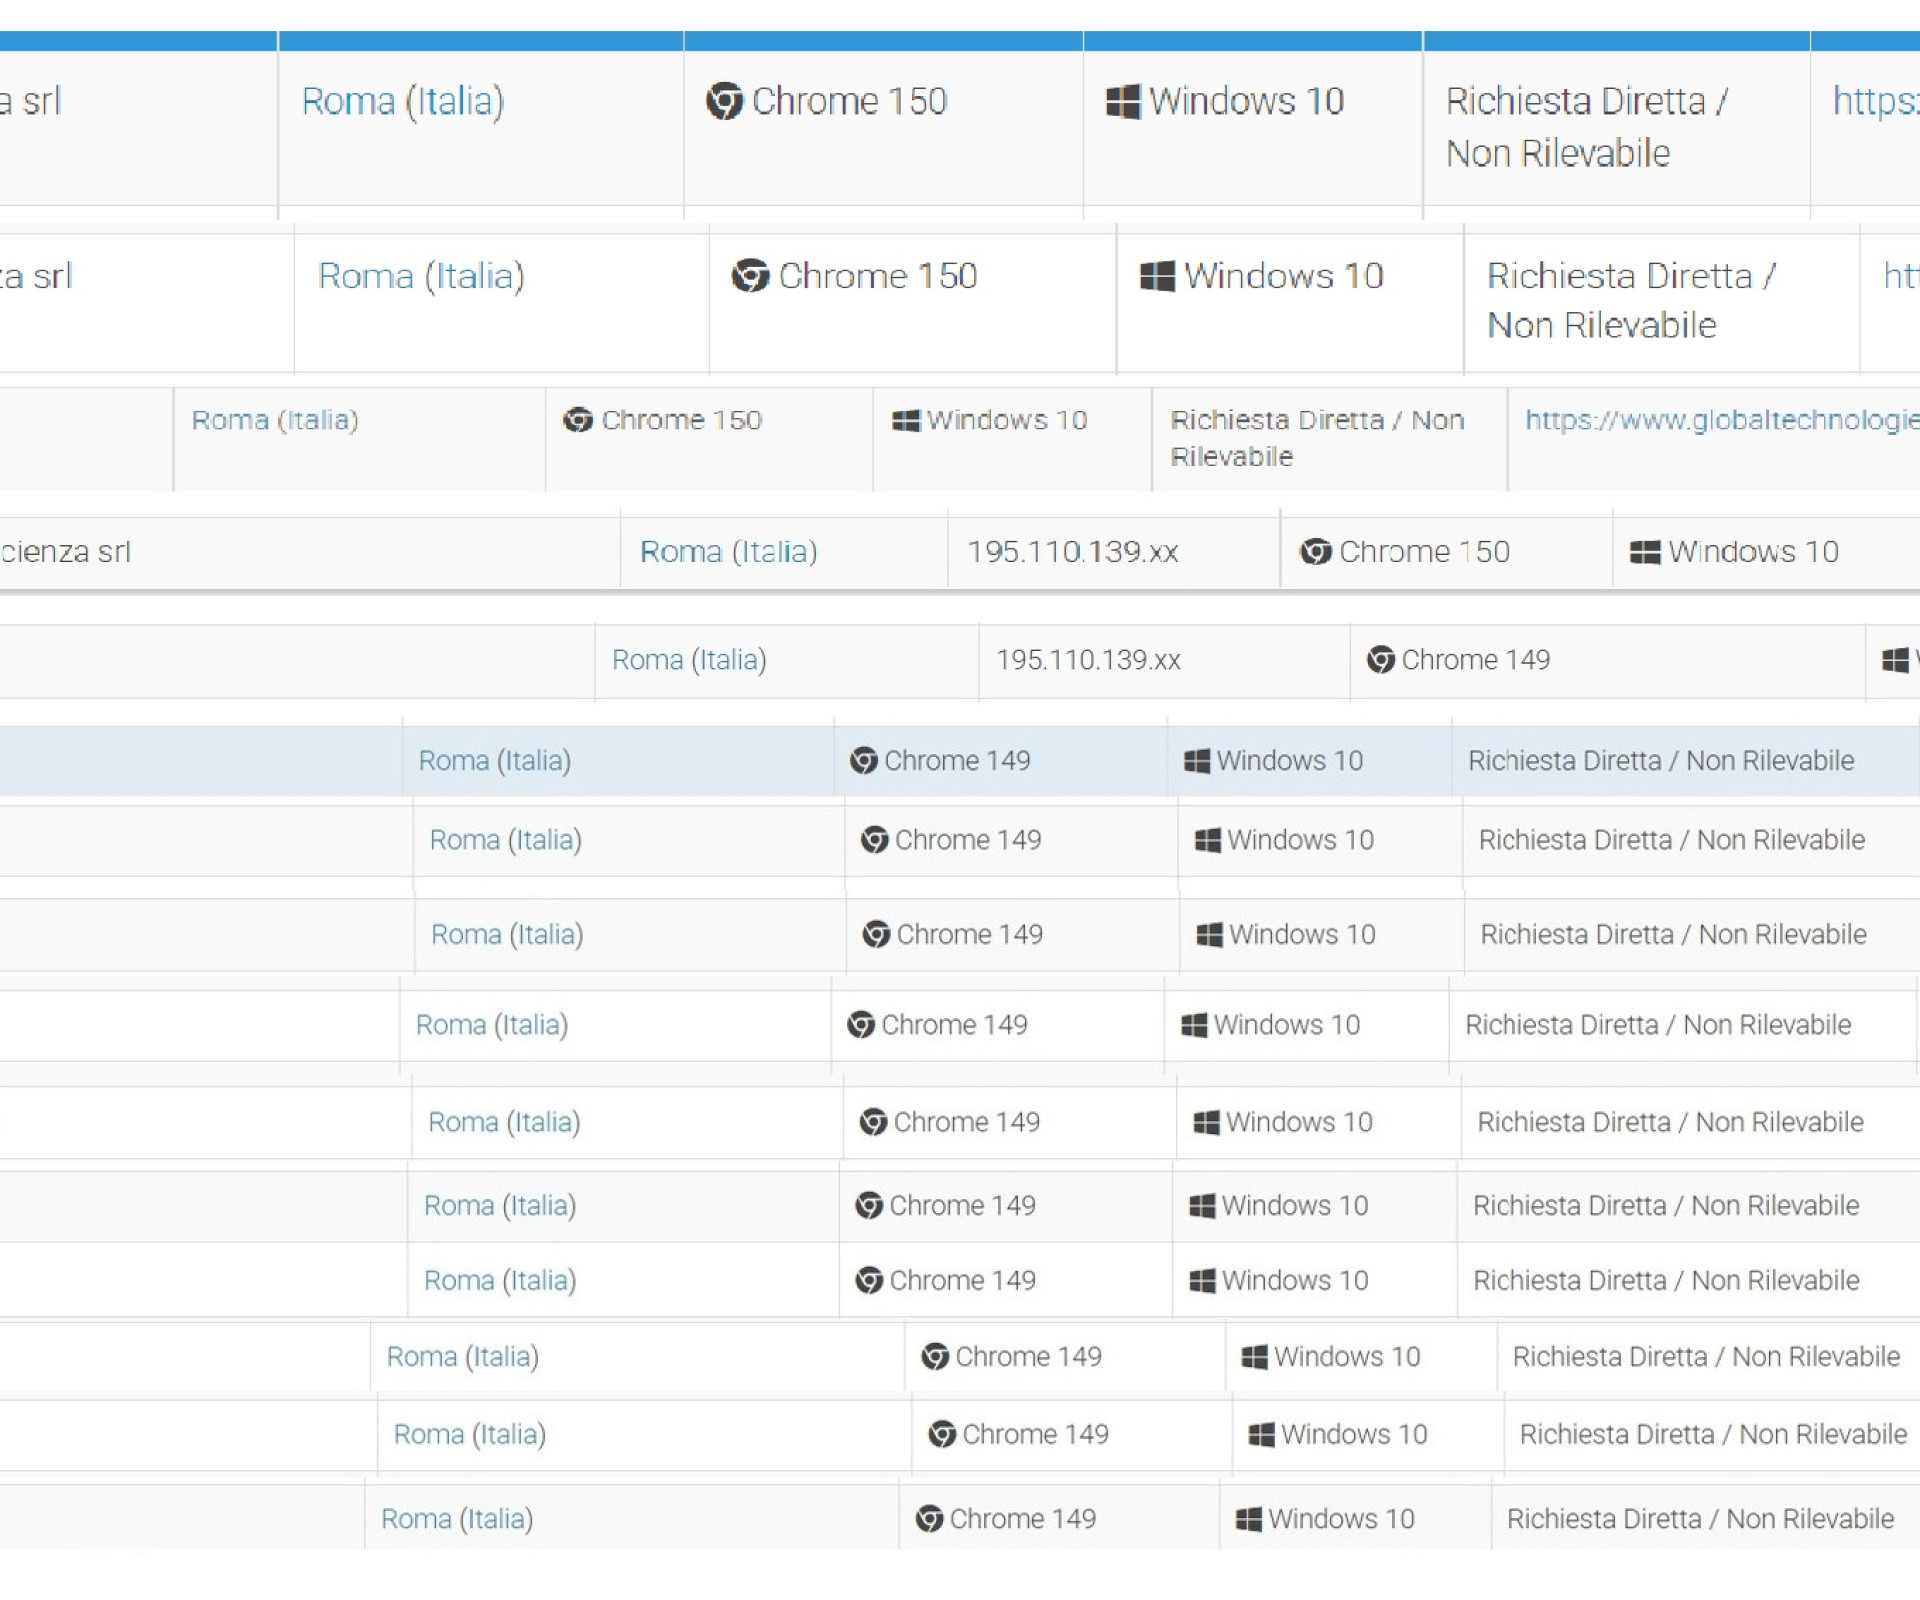Click the Chrome 150 icon in the globaltechnologie row
Viewport: 1920px width, 1600px height.
578,420
